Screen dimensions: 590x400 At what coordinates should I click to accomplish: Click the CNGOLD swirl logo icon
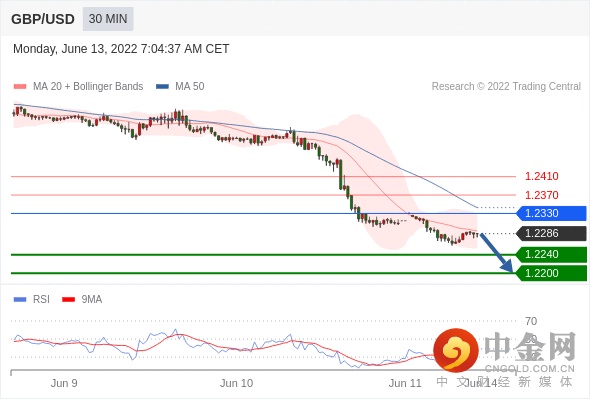456,350
